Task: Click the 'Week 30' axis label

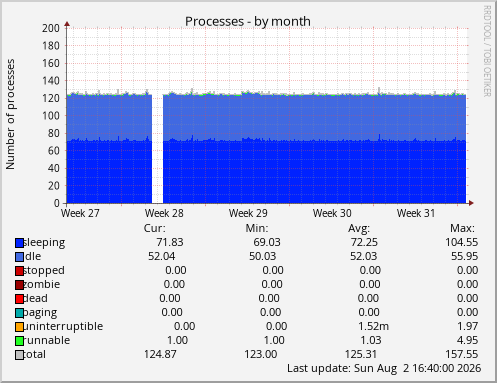Action: click(332, 213)
